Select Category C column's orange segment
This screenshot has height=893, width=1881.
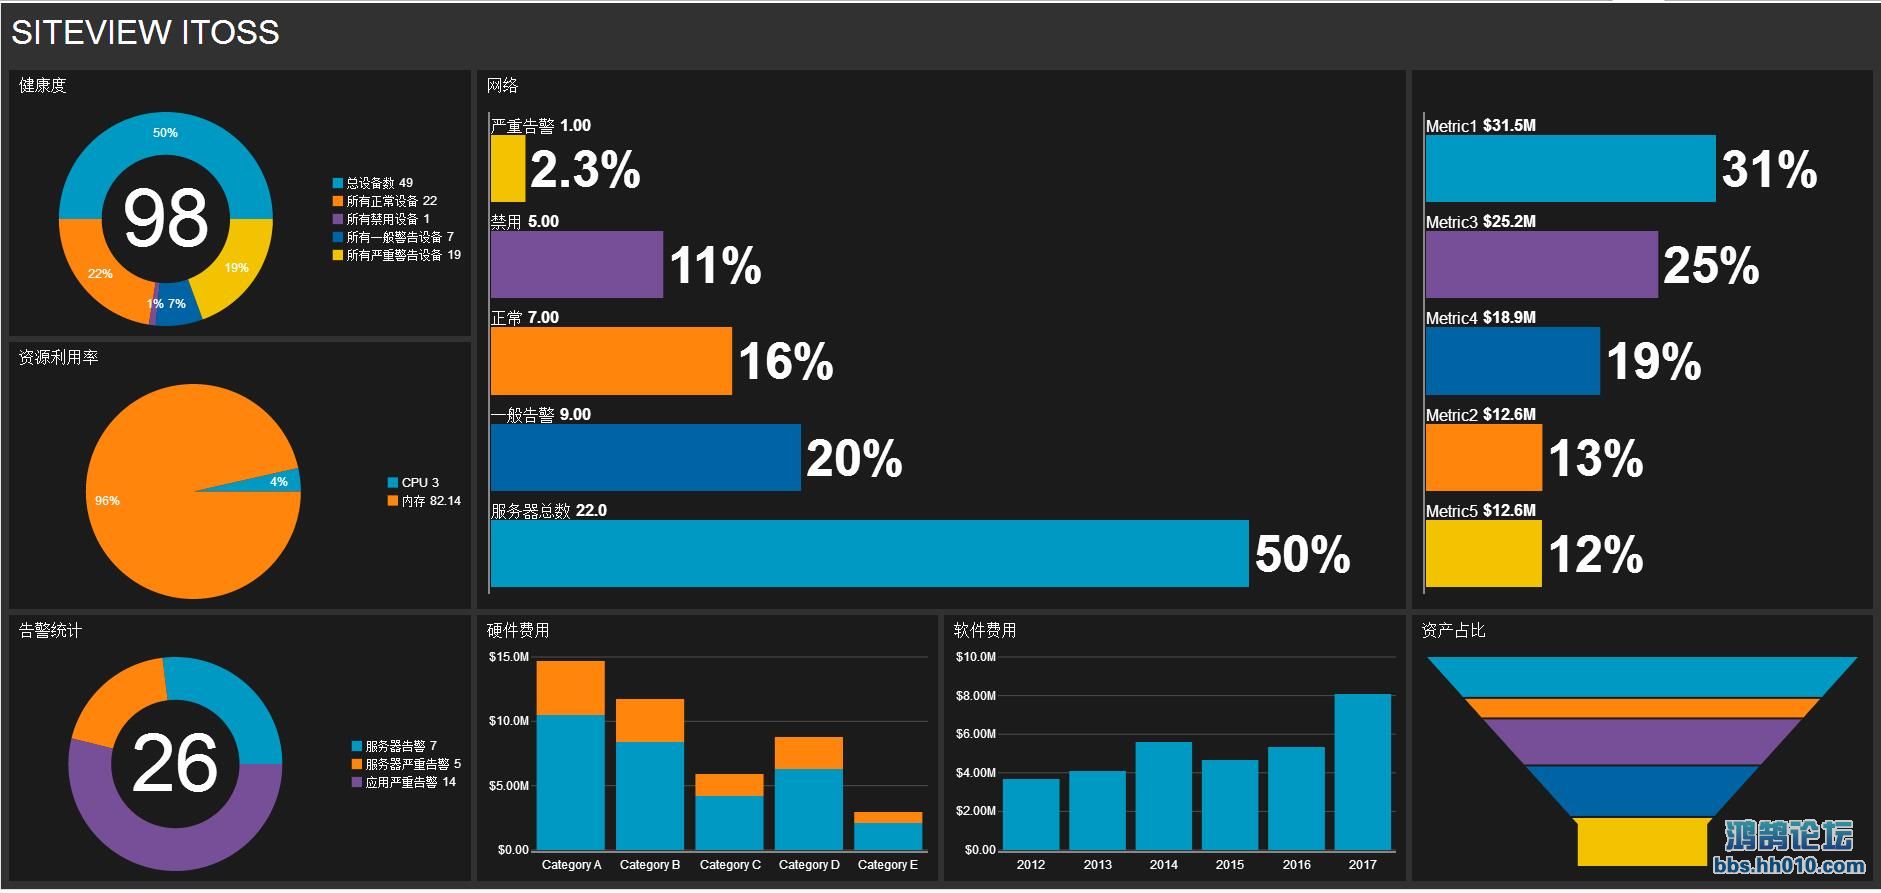[730, 785]
